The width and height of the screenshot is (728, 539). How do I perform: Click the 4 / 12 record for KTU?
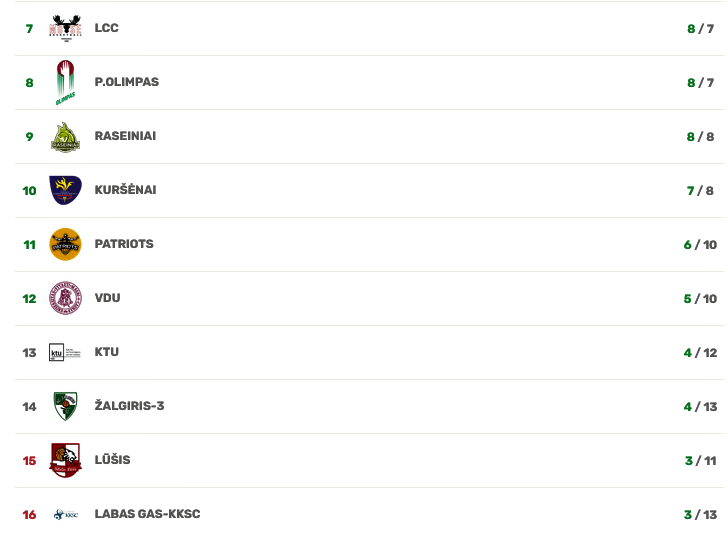[700, 353]
